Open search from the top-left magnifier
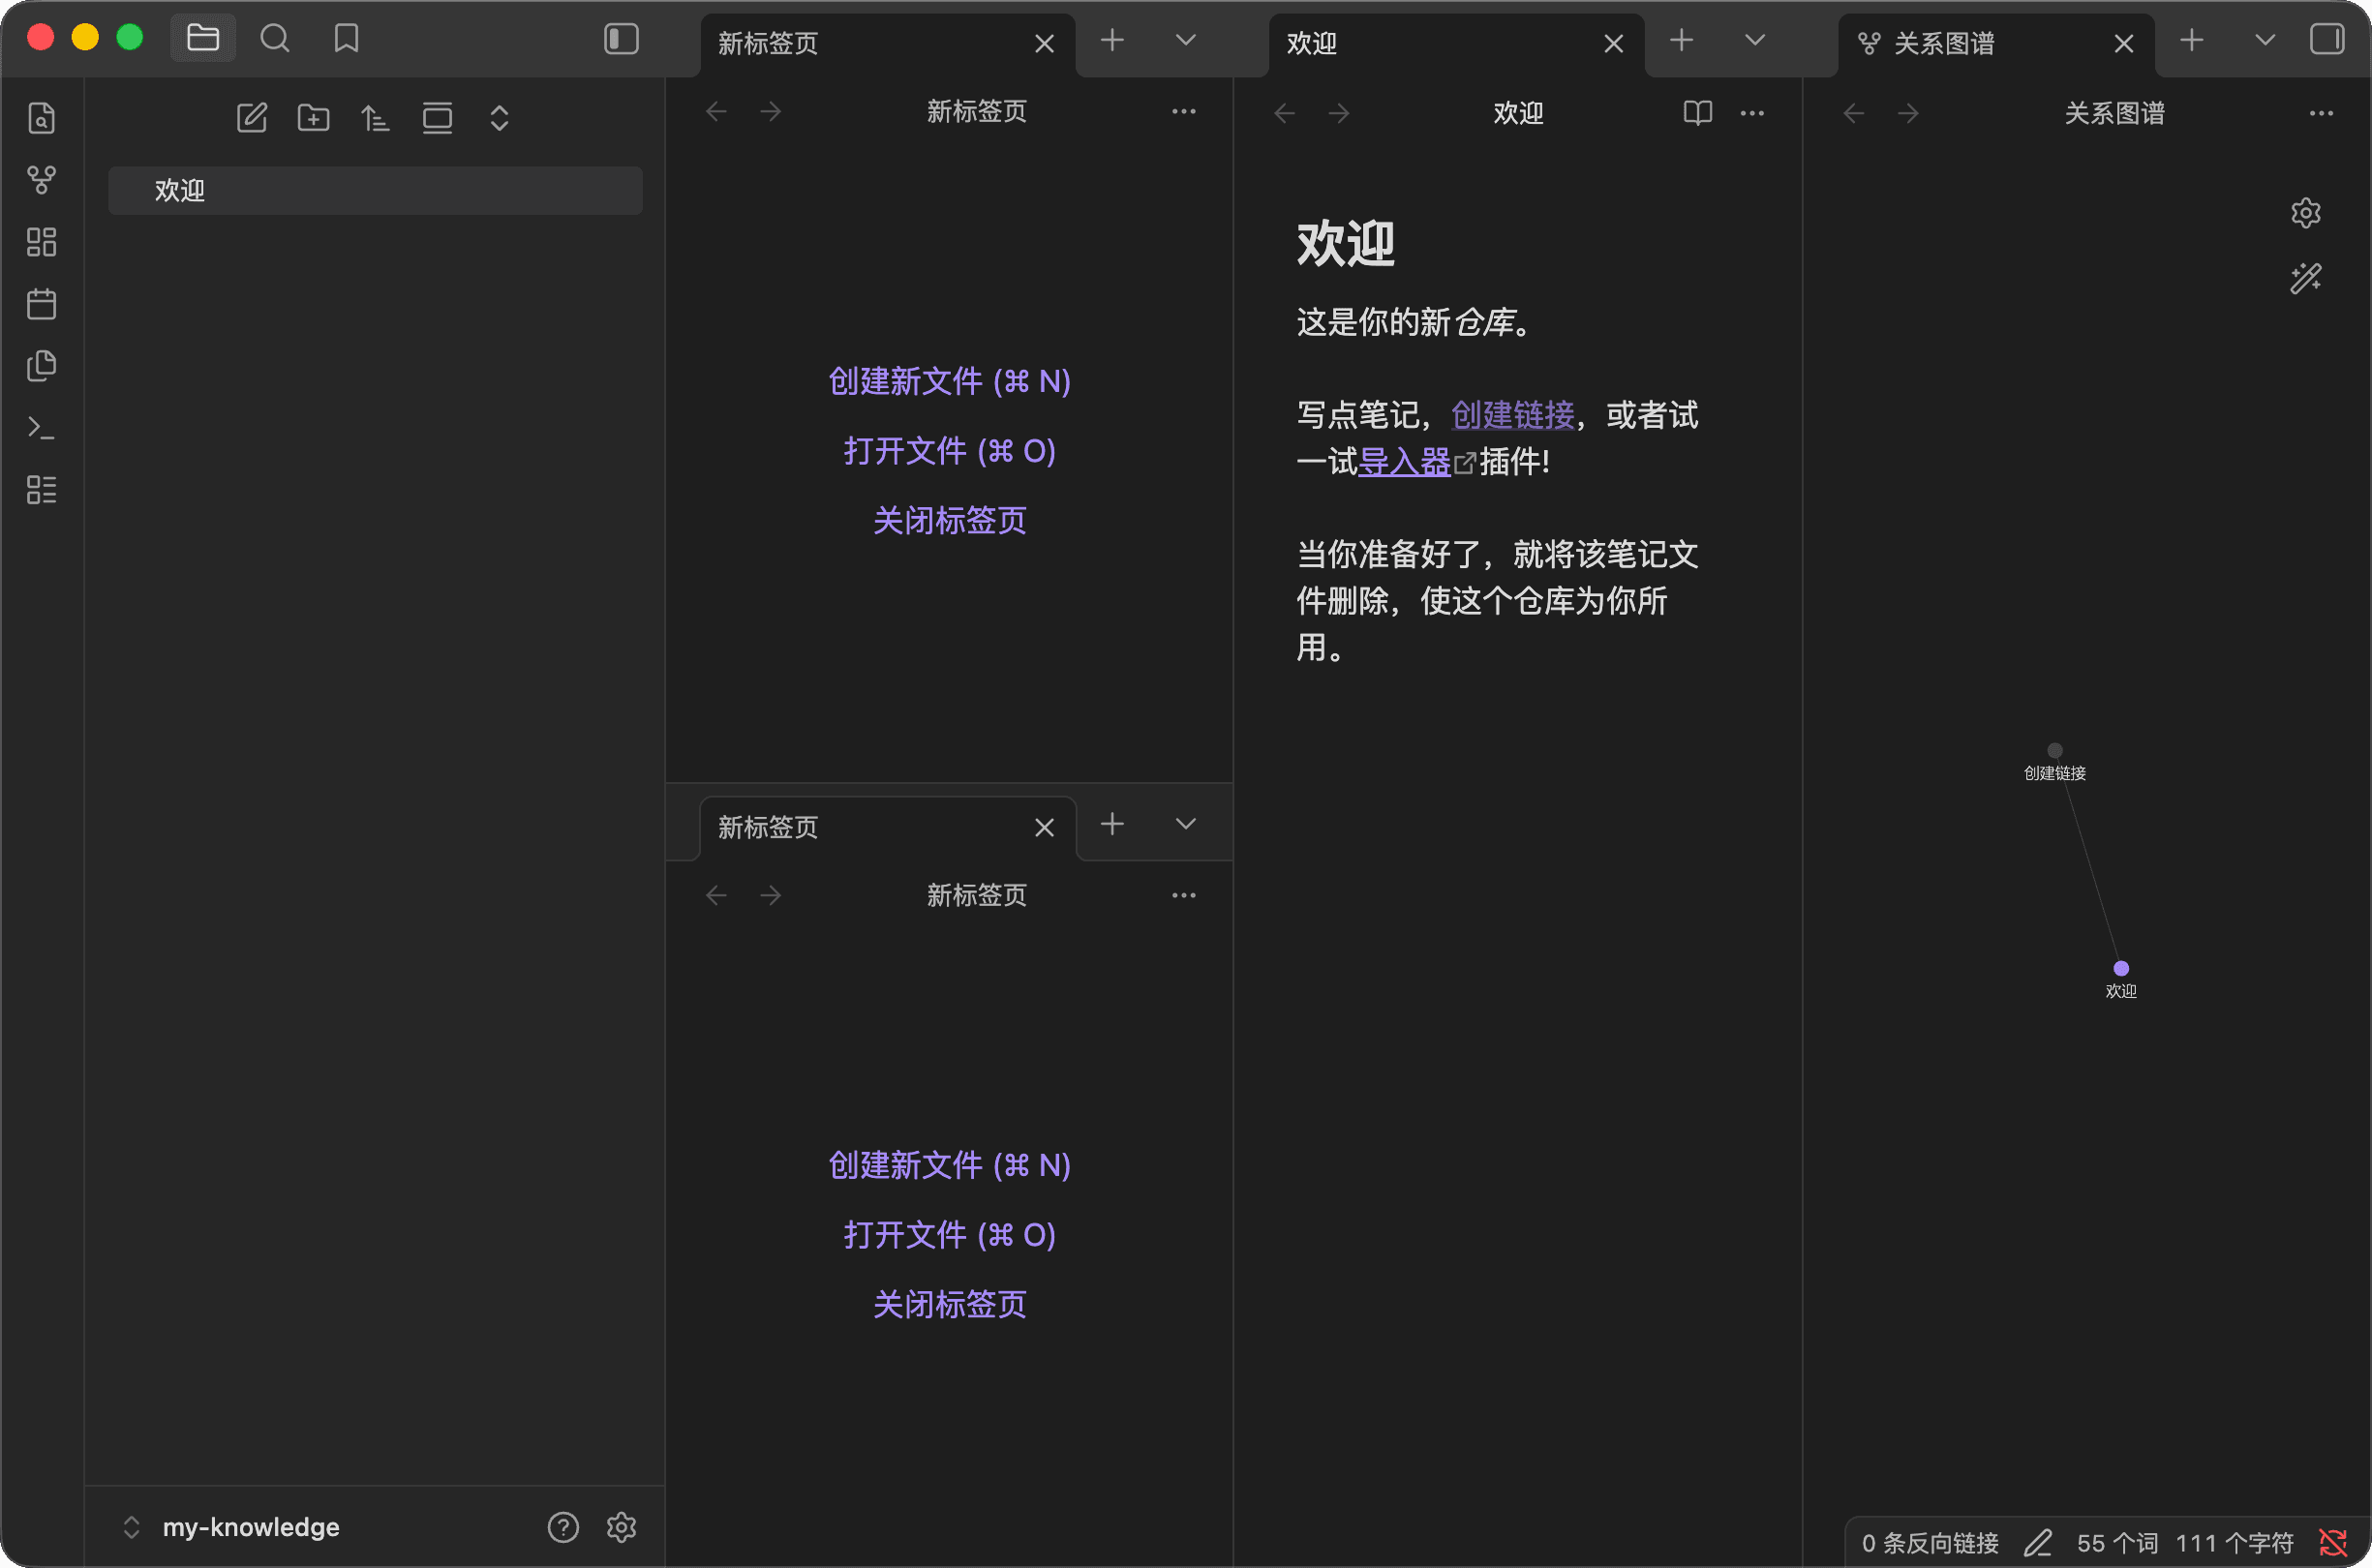The height and width of the screenshot is (1568, 2372). pos(275,39)
